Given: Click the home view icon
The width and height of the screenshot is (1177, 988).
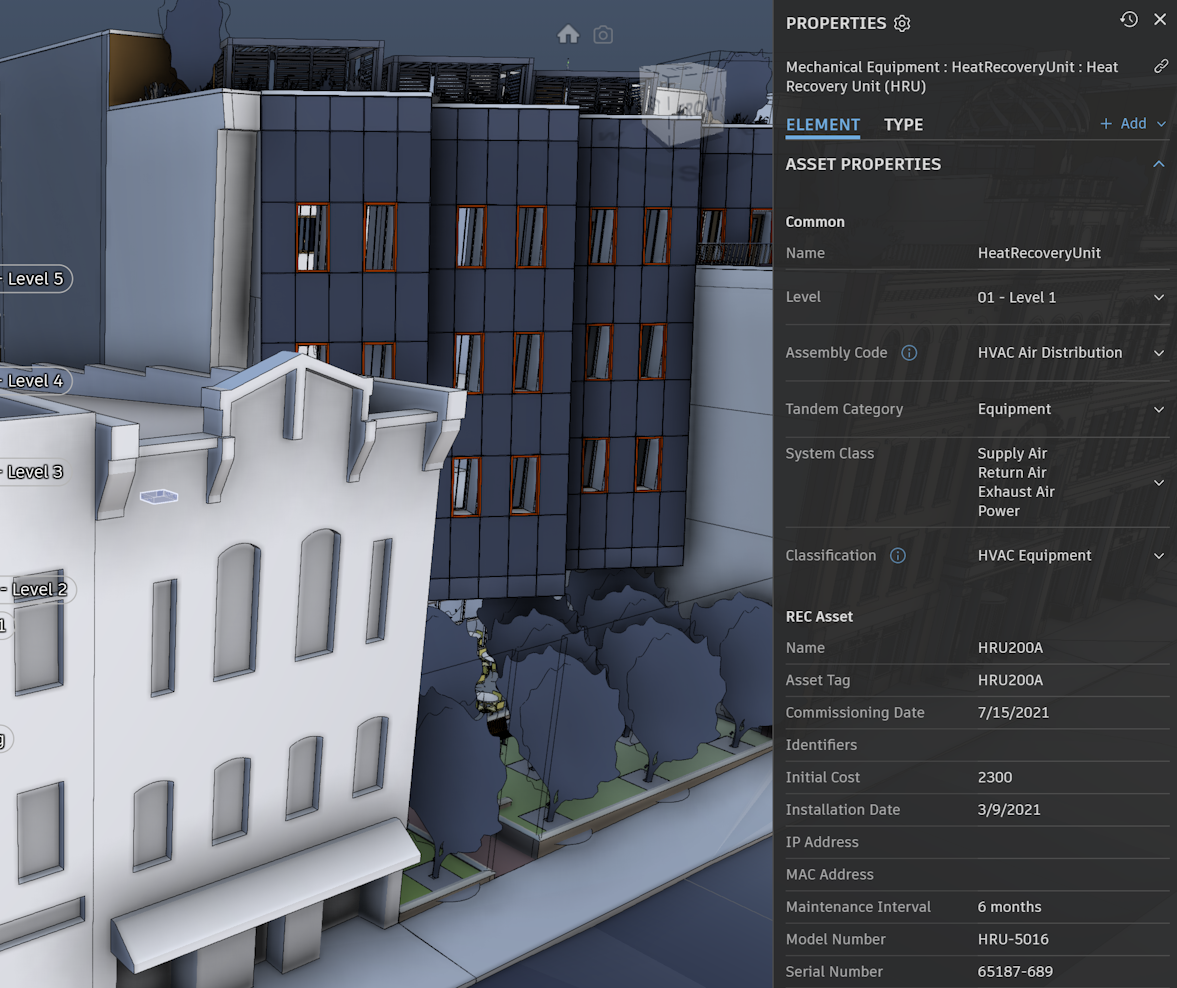Looking at the screenshot, I should 568,35.
